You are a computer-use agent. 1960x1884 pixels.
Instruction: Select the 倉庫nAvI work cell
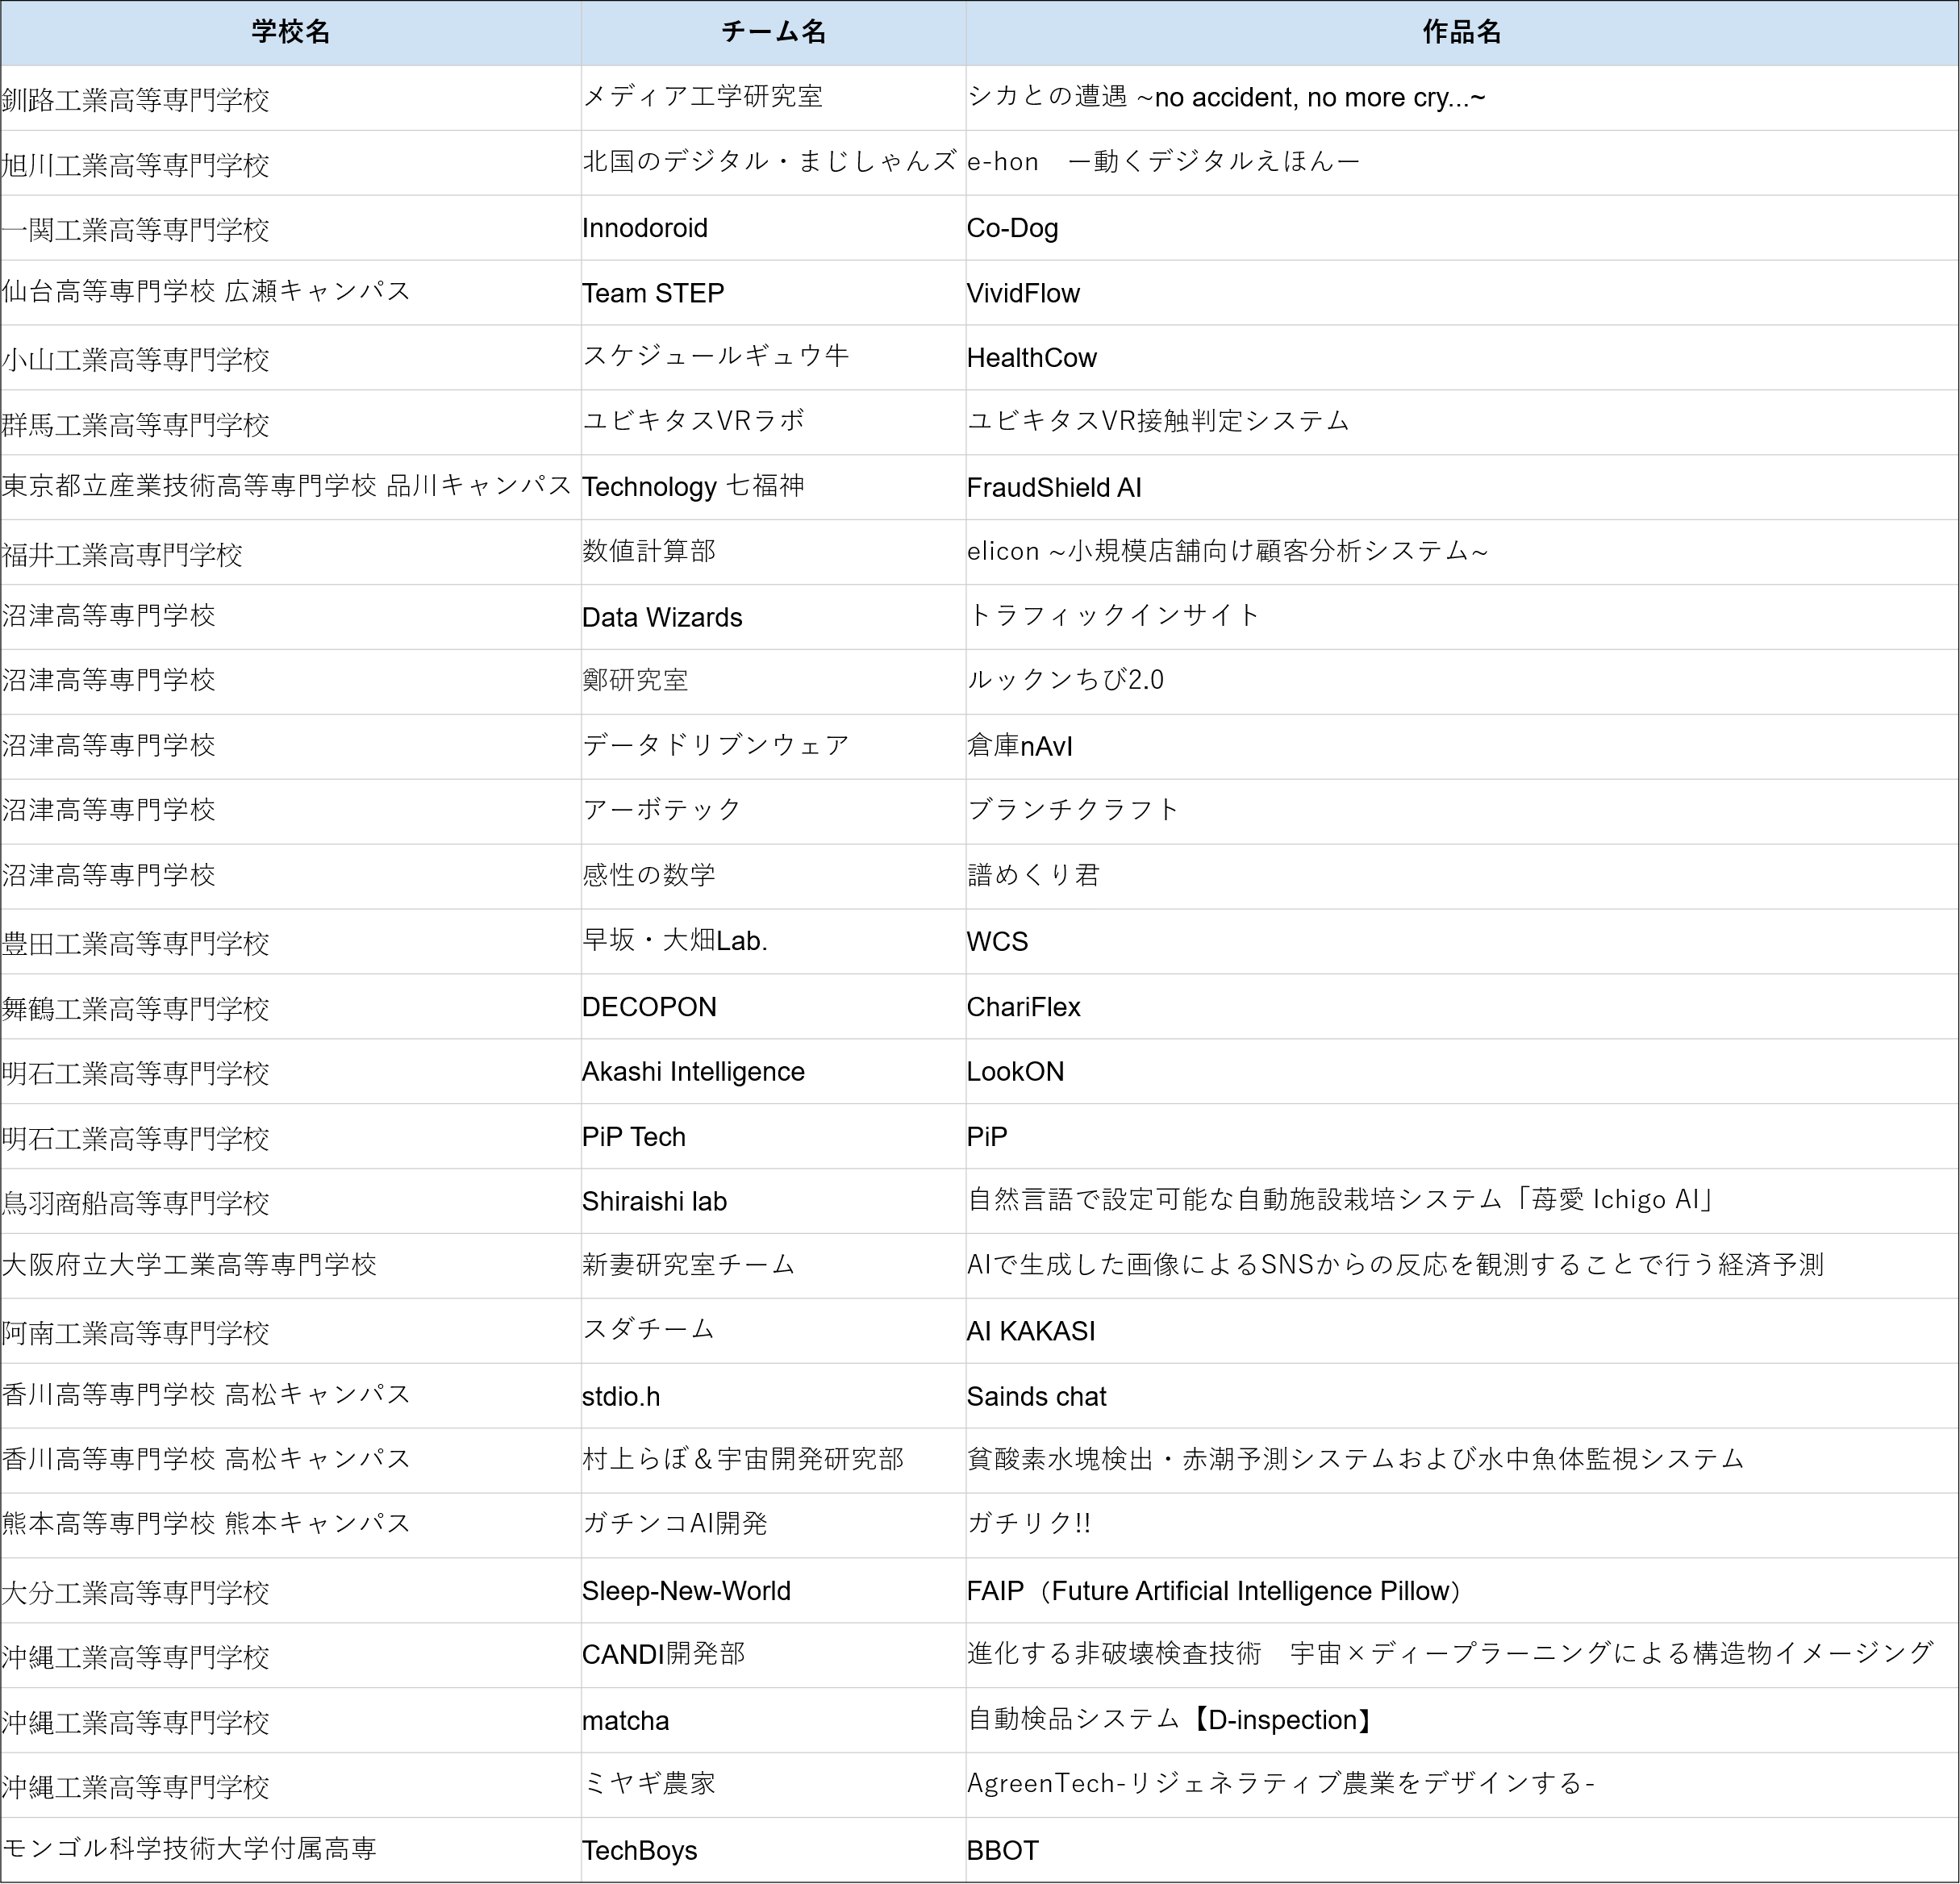click(1019, 746)
